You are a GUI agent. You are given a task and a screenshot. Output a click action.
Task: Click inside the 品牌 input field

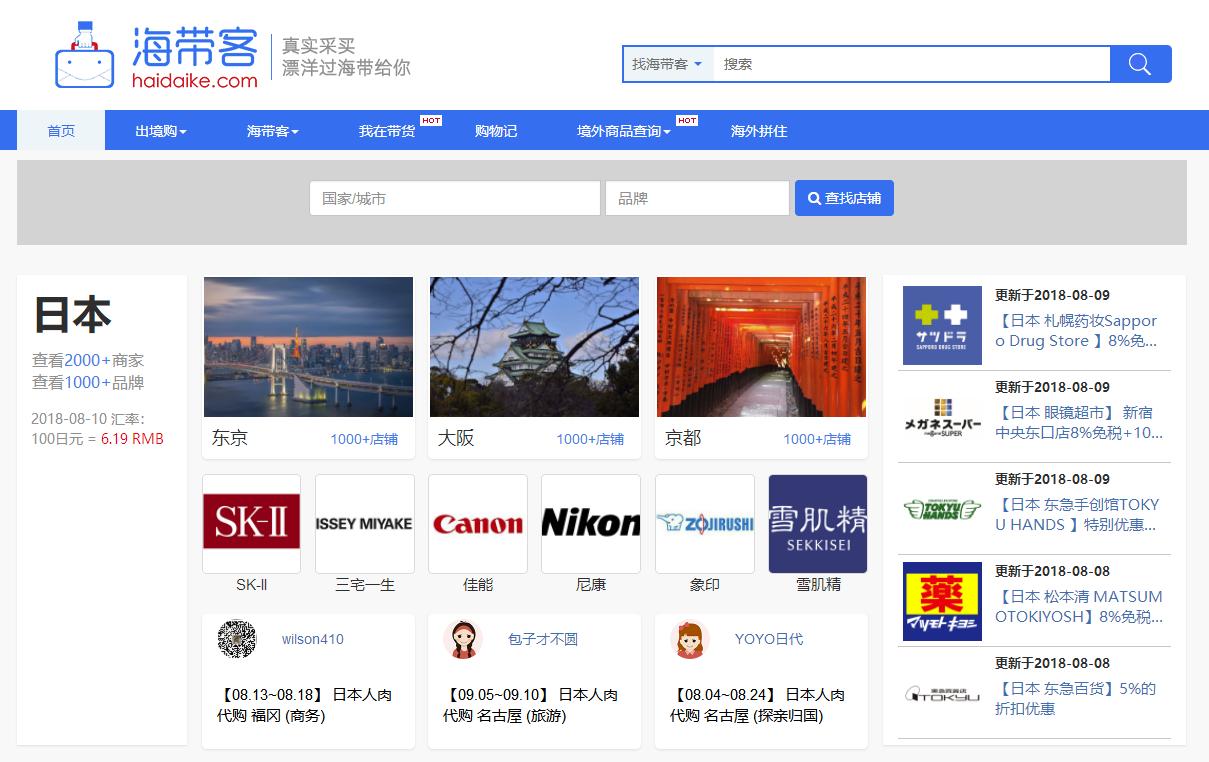[696, 197]
